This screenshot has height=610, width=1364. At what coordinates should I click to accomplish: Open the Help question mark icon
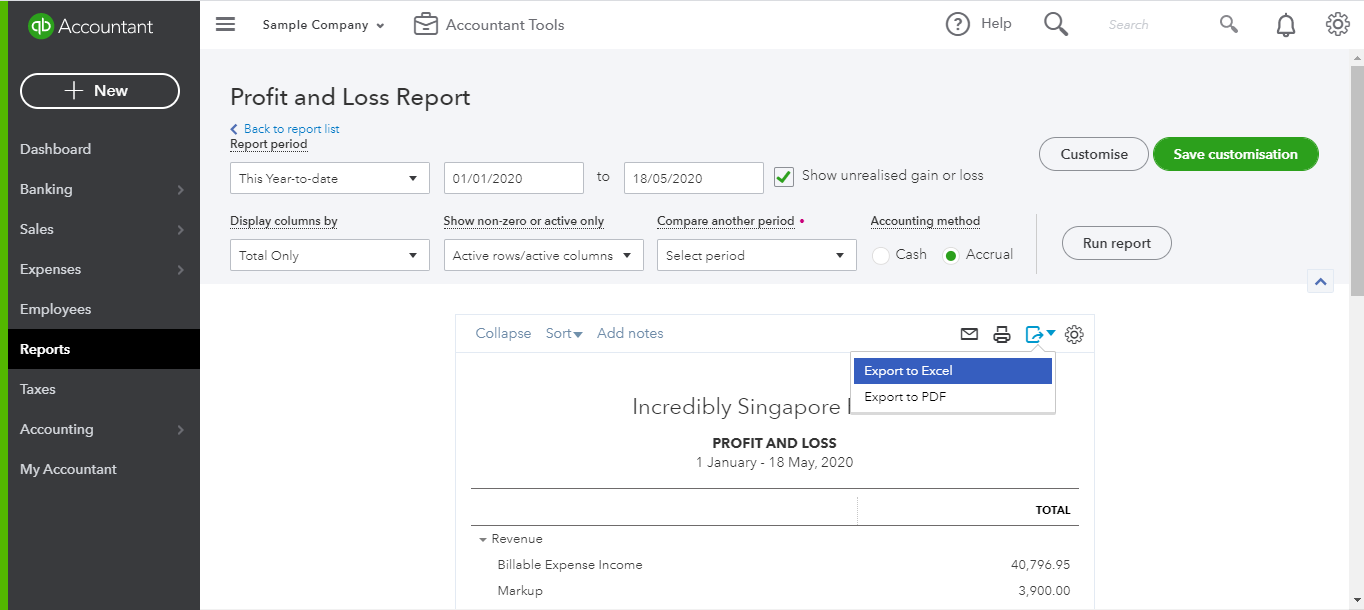[x=958, y=25]
